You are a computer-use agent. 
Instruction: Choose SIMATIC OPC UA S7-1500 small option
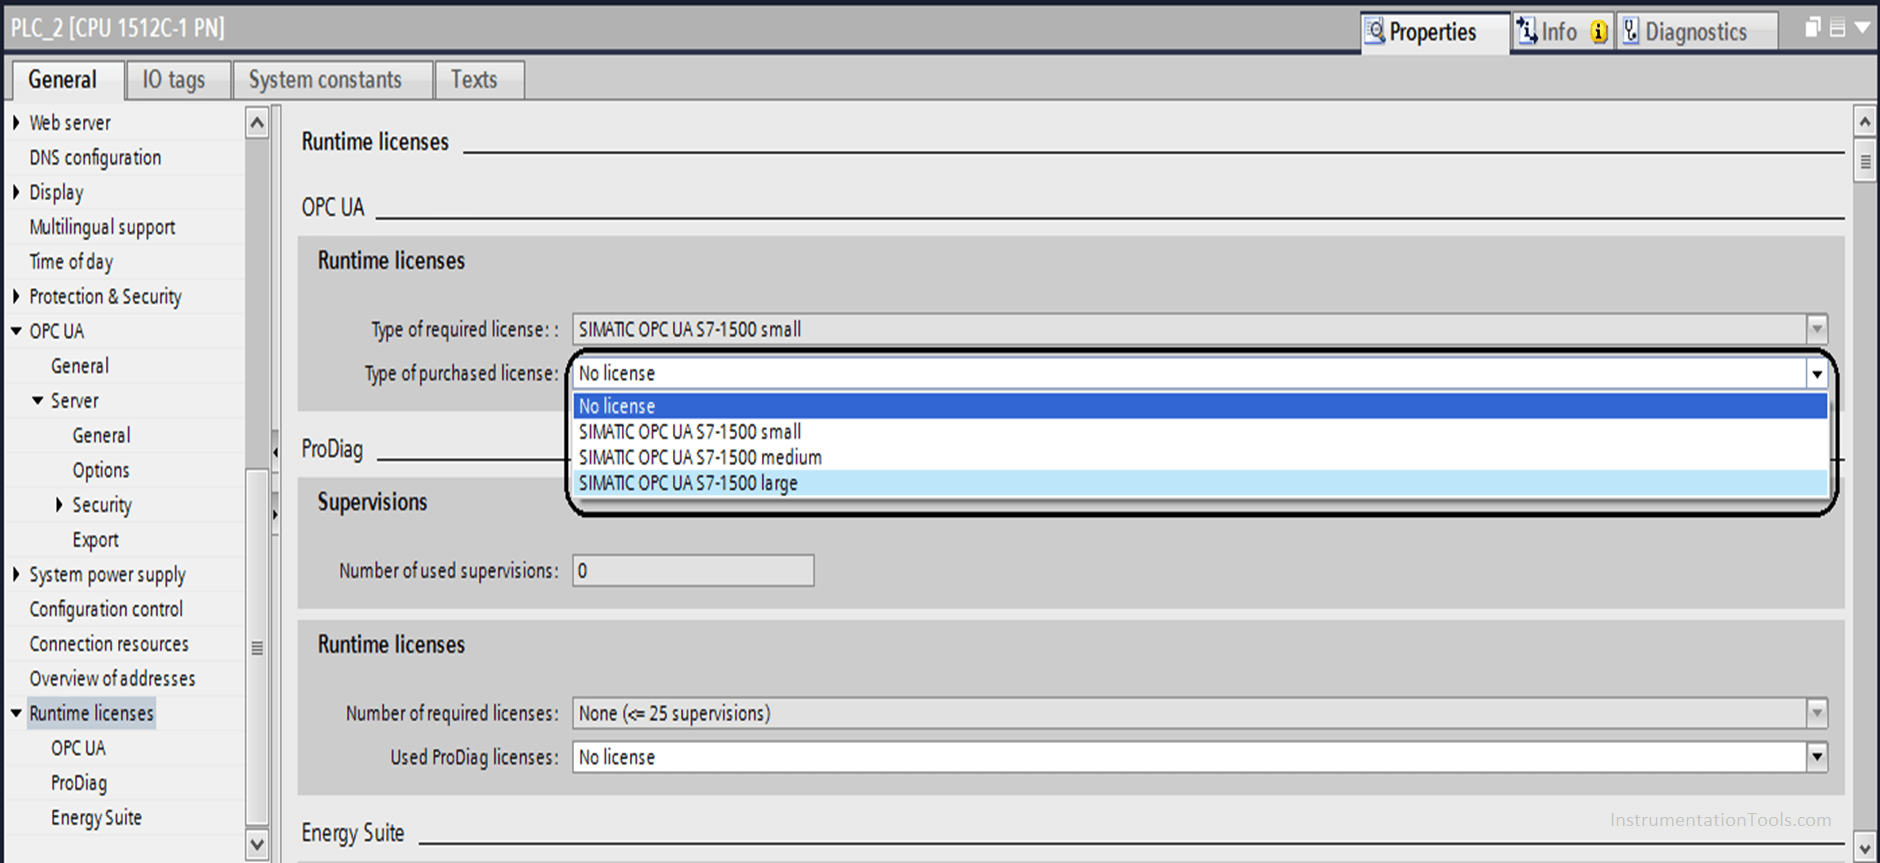1200,432
